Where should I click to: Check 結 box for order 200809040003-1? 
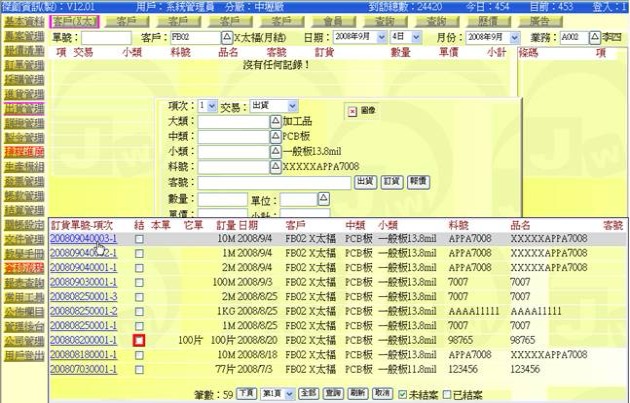[139, 240]
